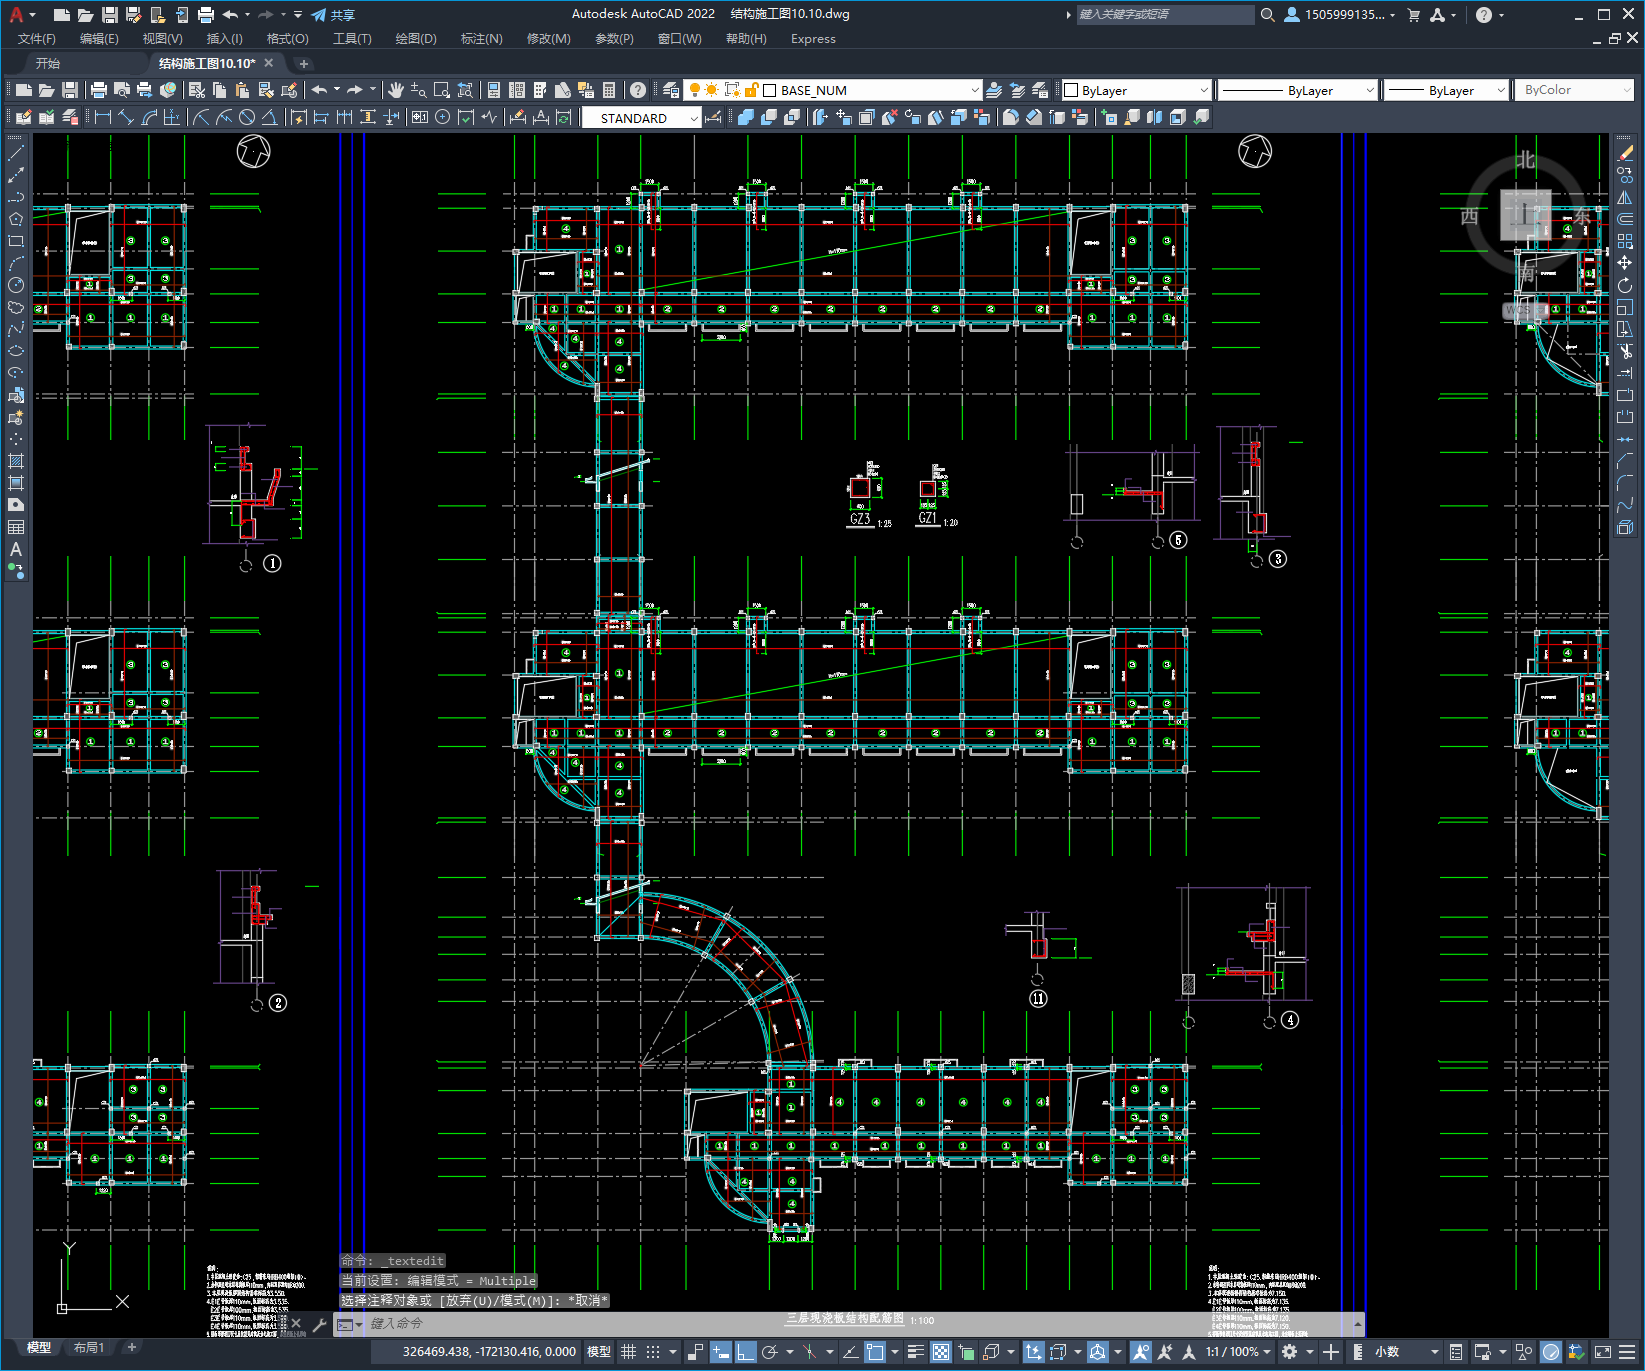Open the annotation scale 1:1 / 100% dropdown
1645x1371 pixels.
point(1238,1352)
